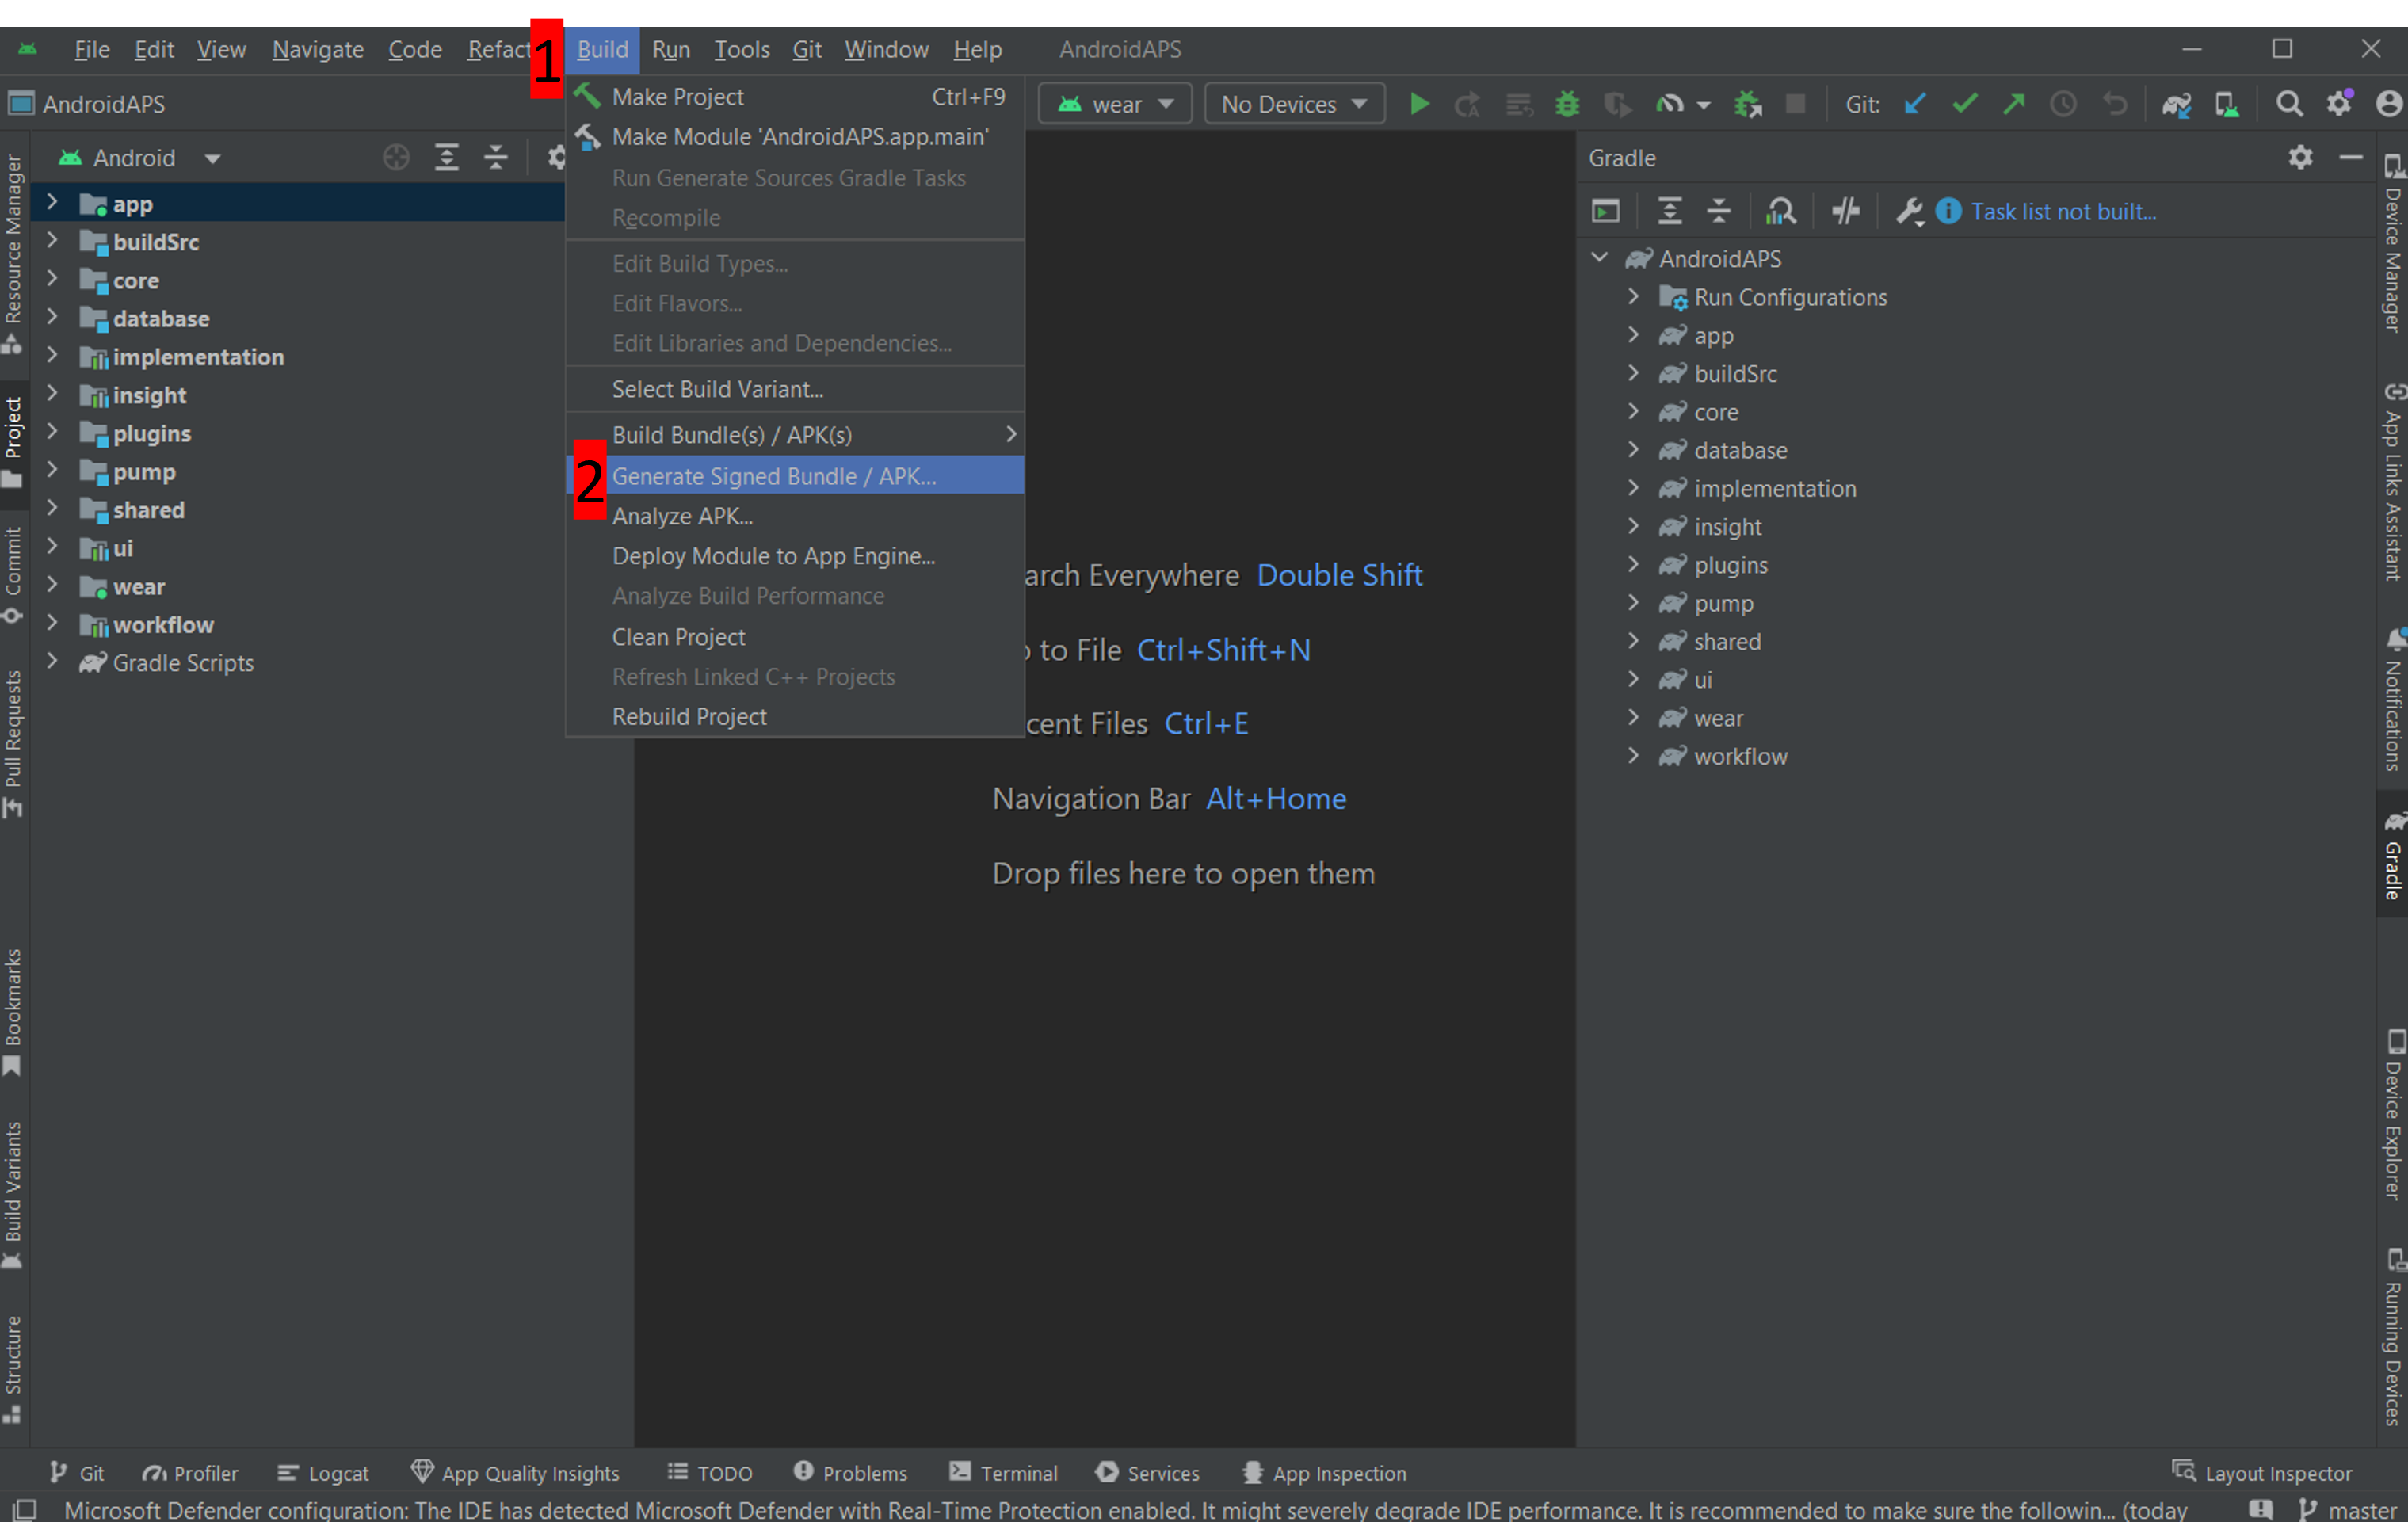The height and width of the screenshot is (1522, 2408).
Task: Toggle Offline Mode icon in Gradle panel
Action: (1845, 212)
